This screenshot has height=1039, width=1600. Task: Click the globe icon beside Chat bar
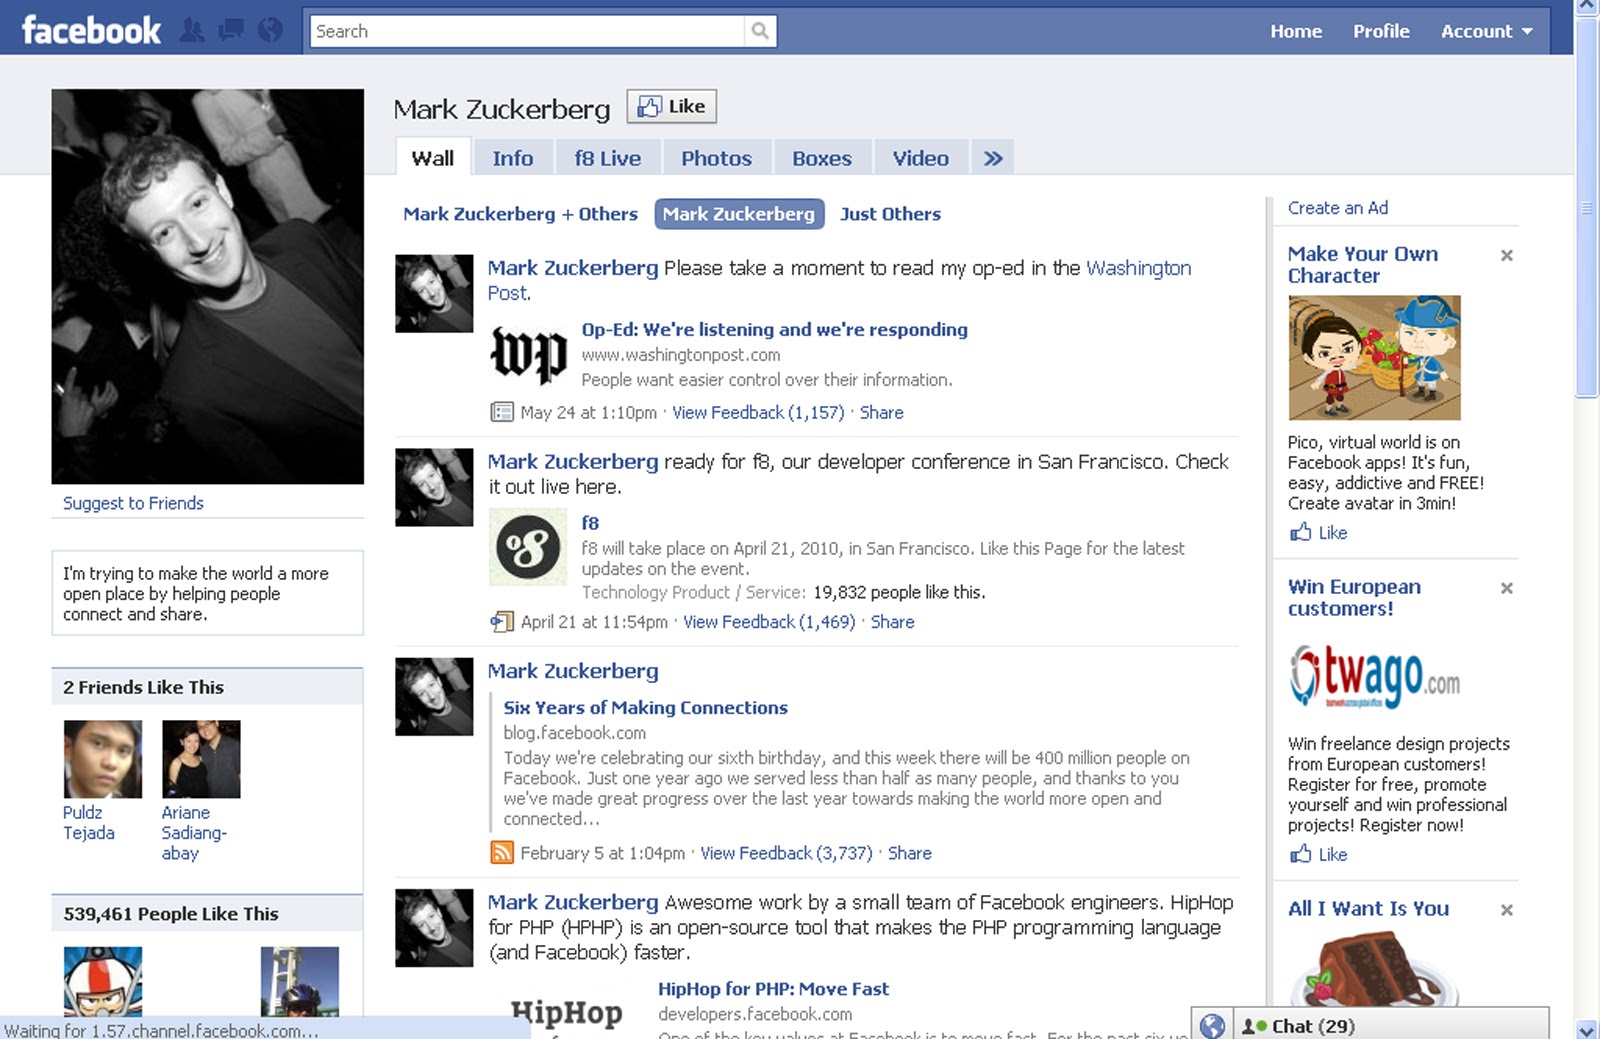[1212, 1026]
